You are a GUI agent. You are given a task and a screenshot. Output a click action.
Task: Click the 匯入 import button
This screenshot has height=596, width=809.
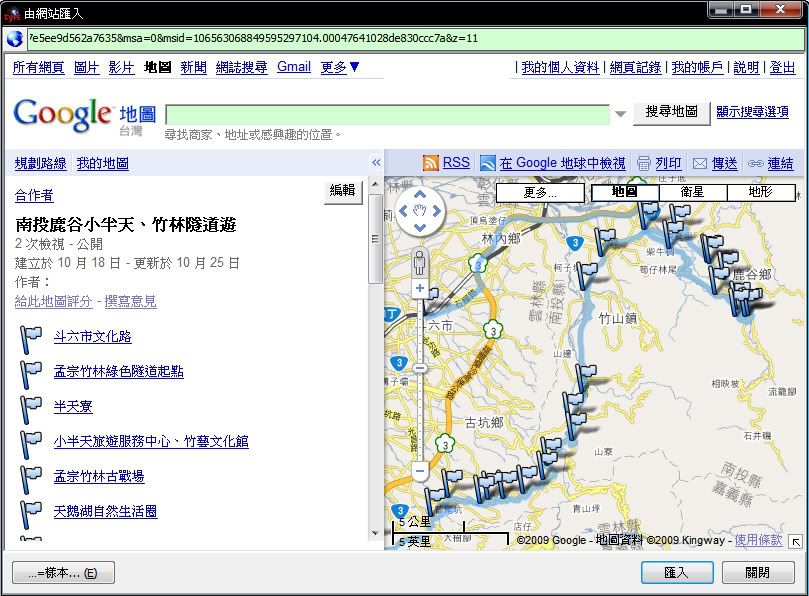(x=677, y=573)
